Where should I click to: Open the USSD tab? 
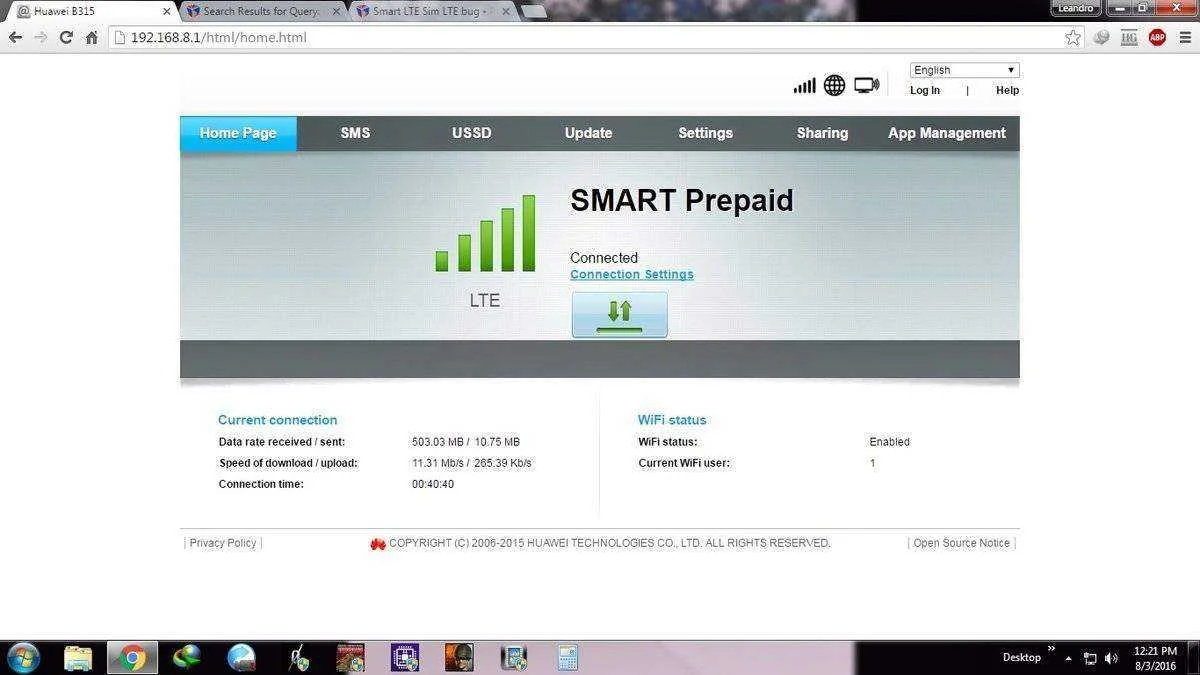472,133
